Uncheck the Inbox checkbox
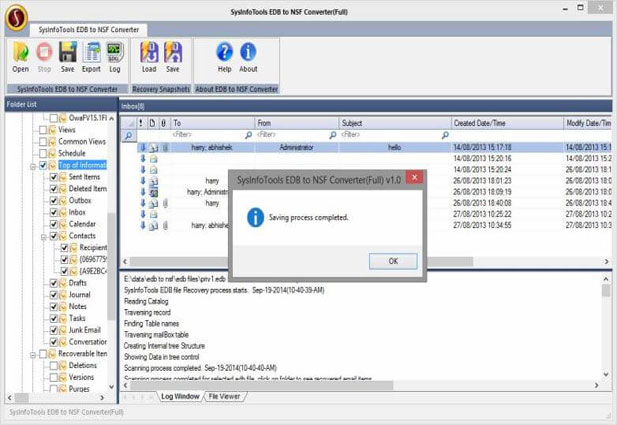 point(54,212)
